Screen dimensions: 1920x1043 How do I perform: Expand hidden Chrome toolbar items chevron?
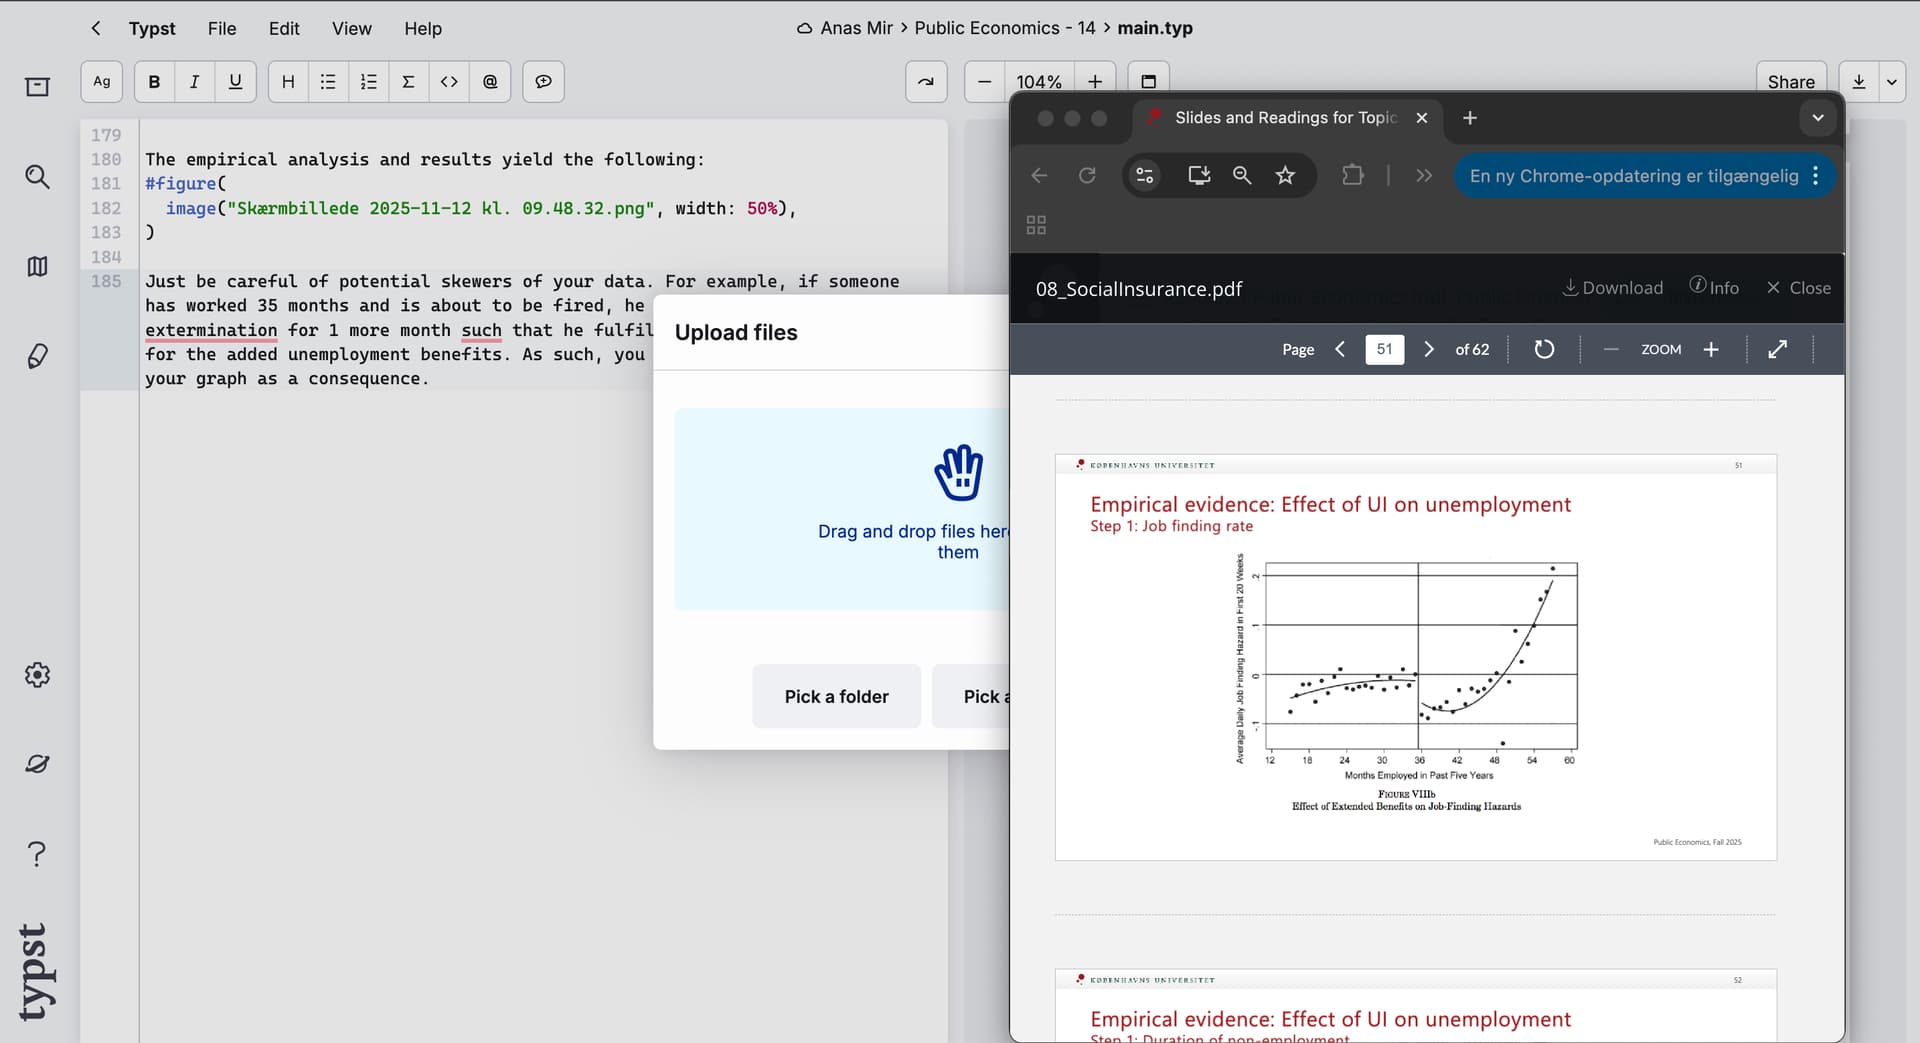click(1424, 176)
